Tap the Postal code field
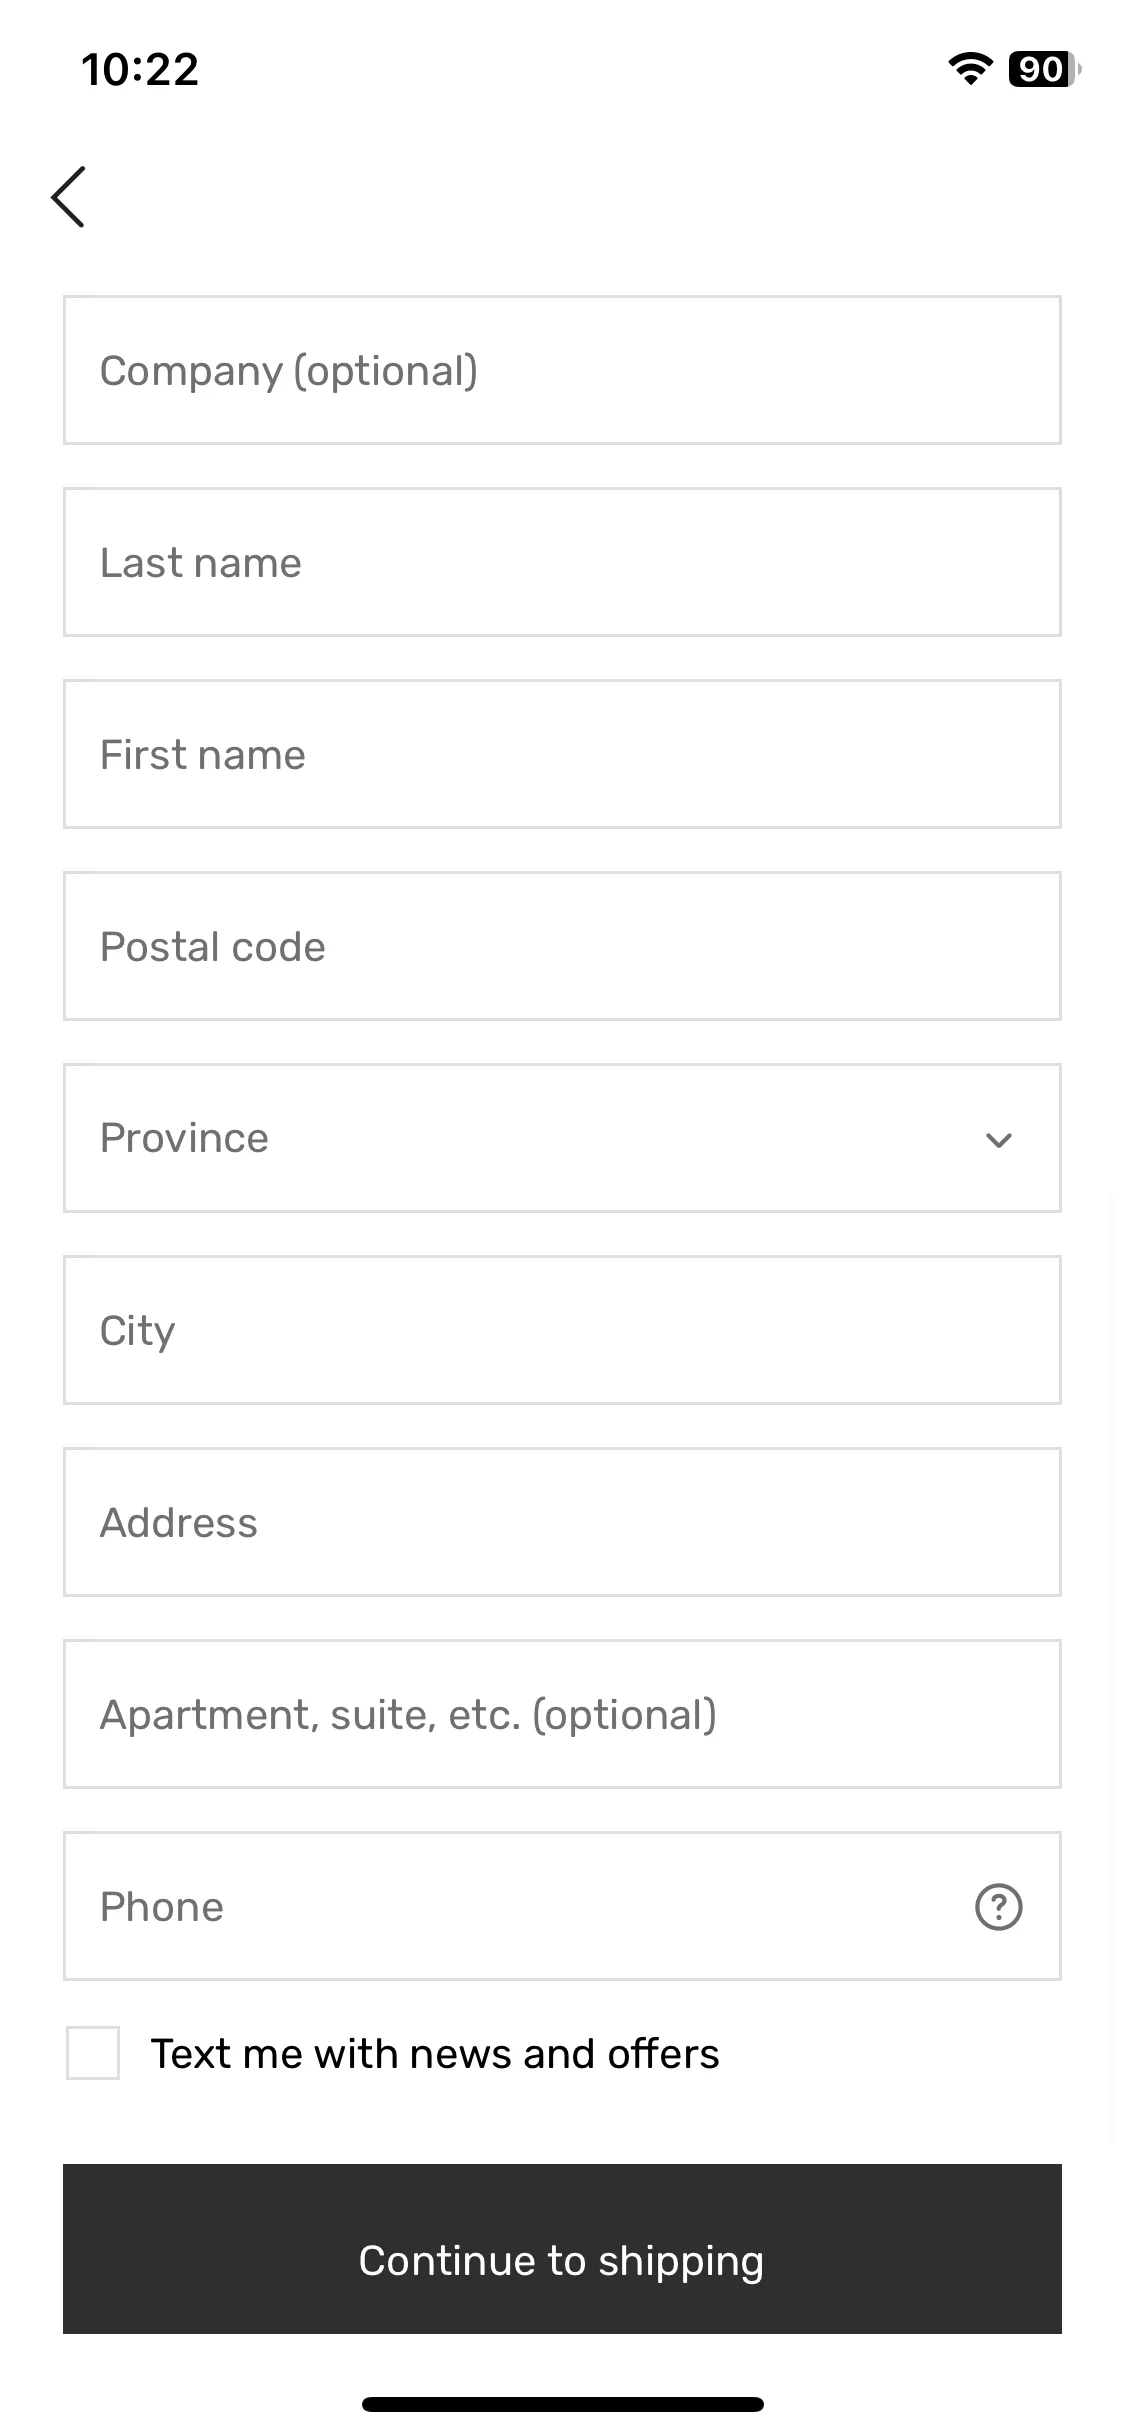This screenshot has width=1125, height=2436. (x=562, y=946)
